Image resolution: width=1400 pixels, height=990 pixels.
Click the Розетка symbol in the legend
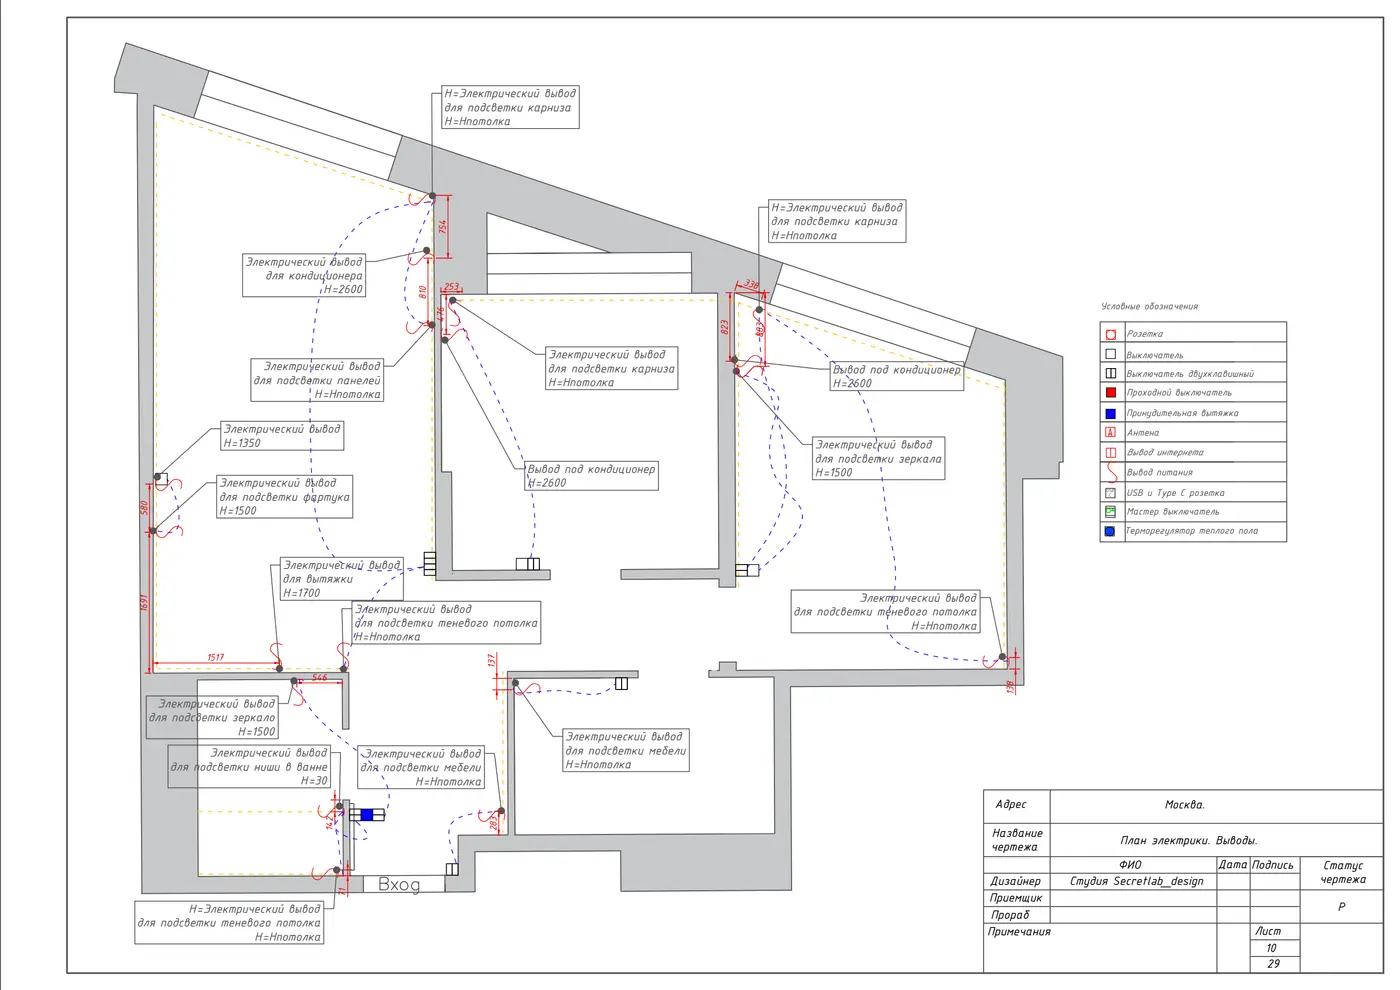(x=1110, y=334)
